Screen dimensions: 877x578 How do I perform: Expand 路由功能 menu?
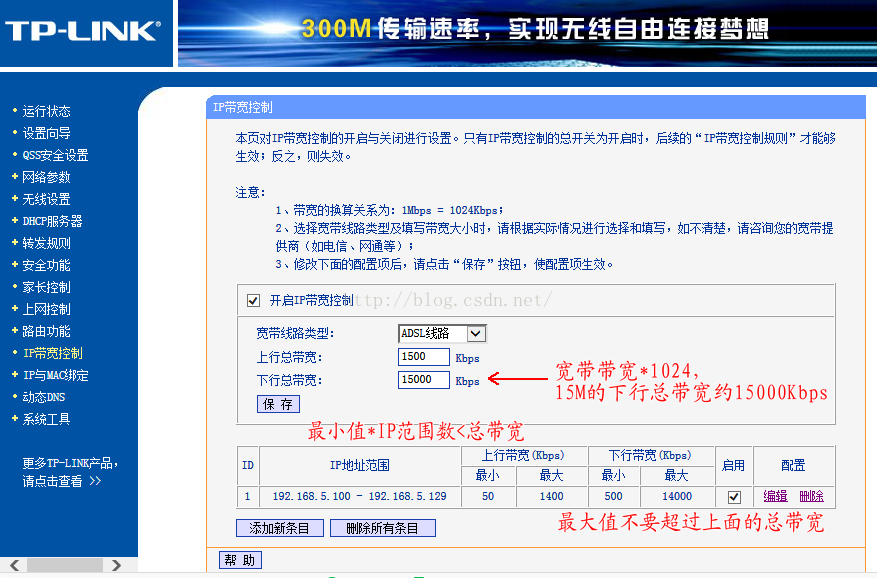click(x=46, y=331)
